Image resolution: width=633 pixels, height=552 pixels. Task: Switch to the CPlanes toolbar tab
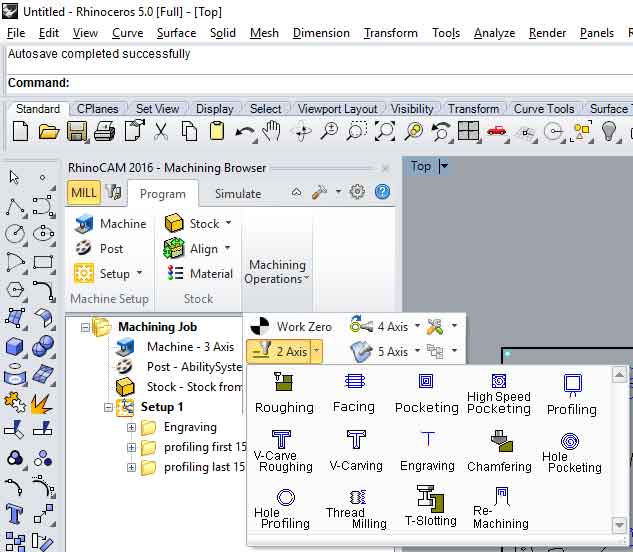click(97, 109)
